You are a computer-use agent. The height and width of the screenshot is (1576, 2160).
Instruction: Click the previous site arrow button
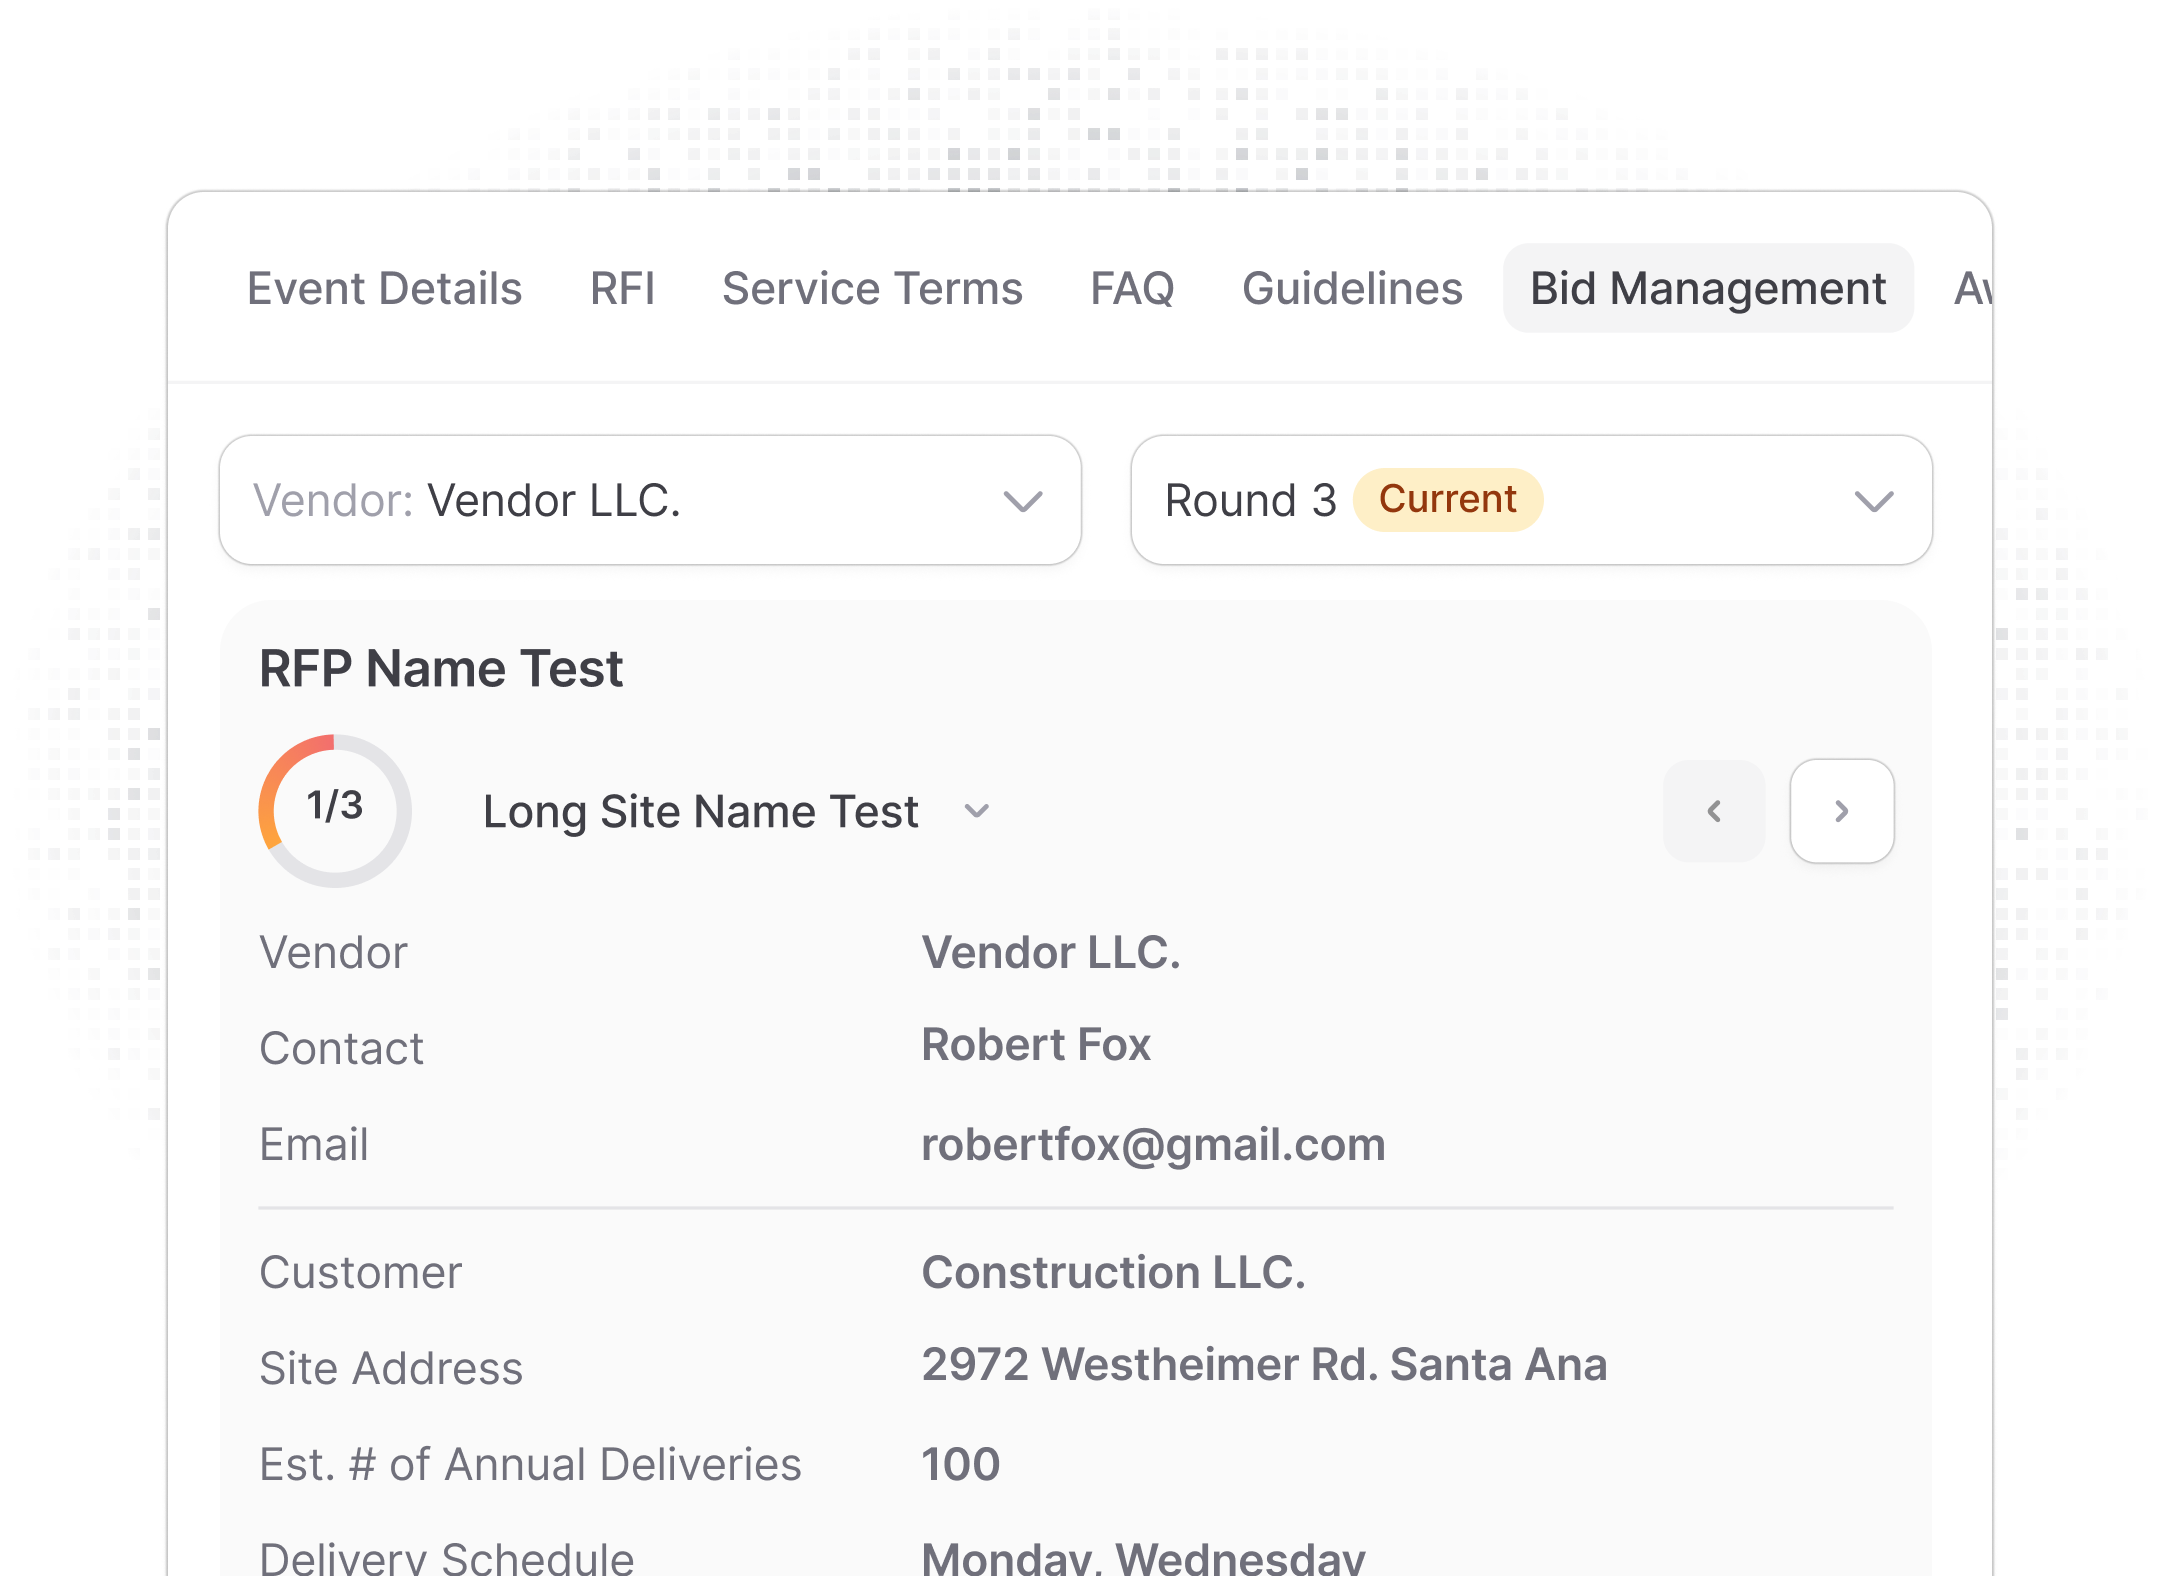pyautogui.click(x=1714, y=811)
